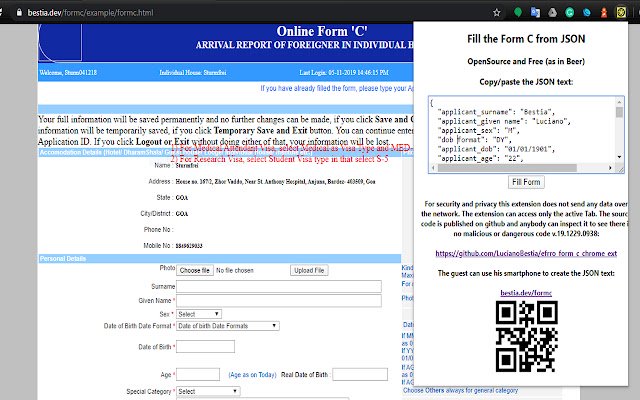Open the bestia.dev/formc link
640x400 pixels.
(526, 293)
